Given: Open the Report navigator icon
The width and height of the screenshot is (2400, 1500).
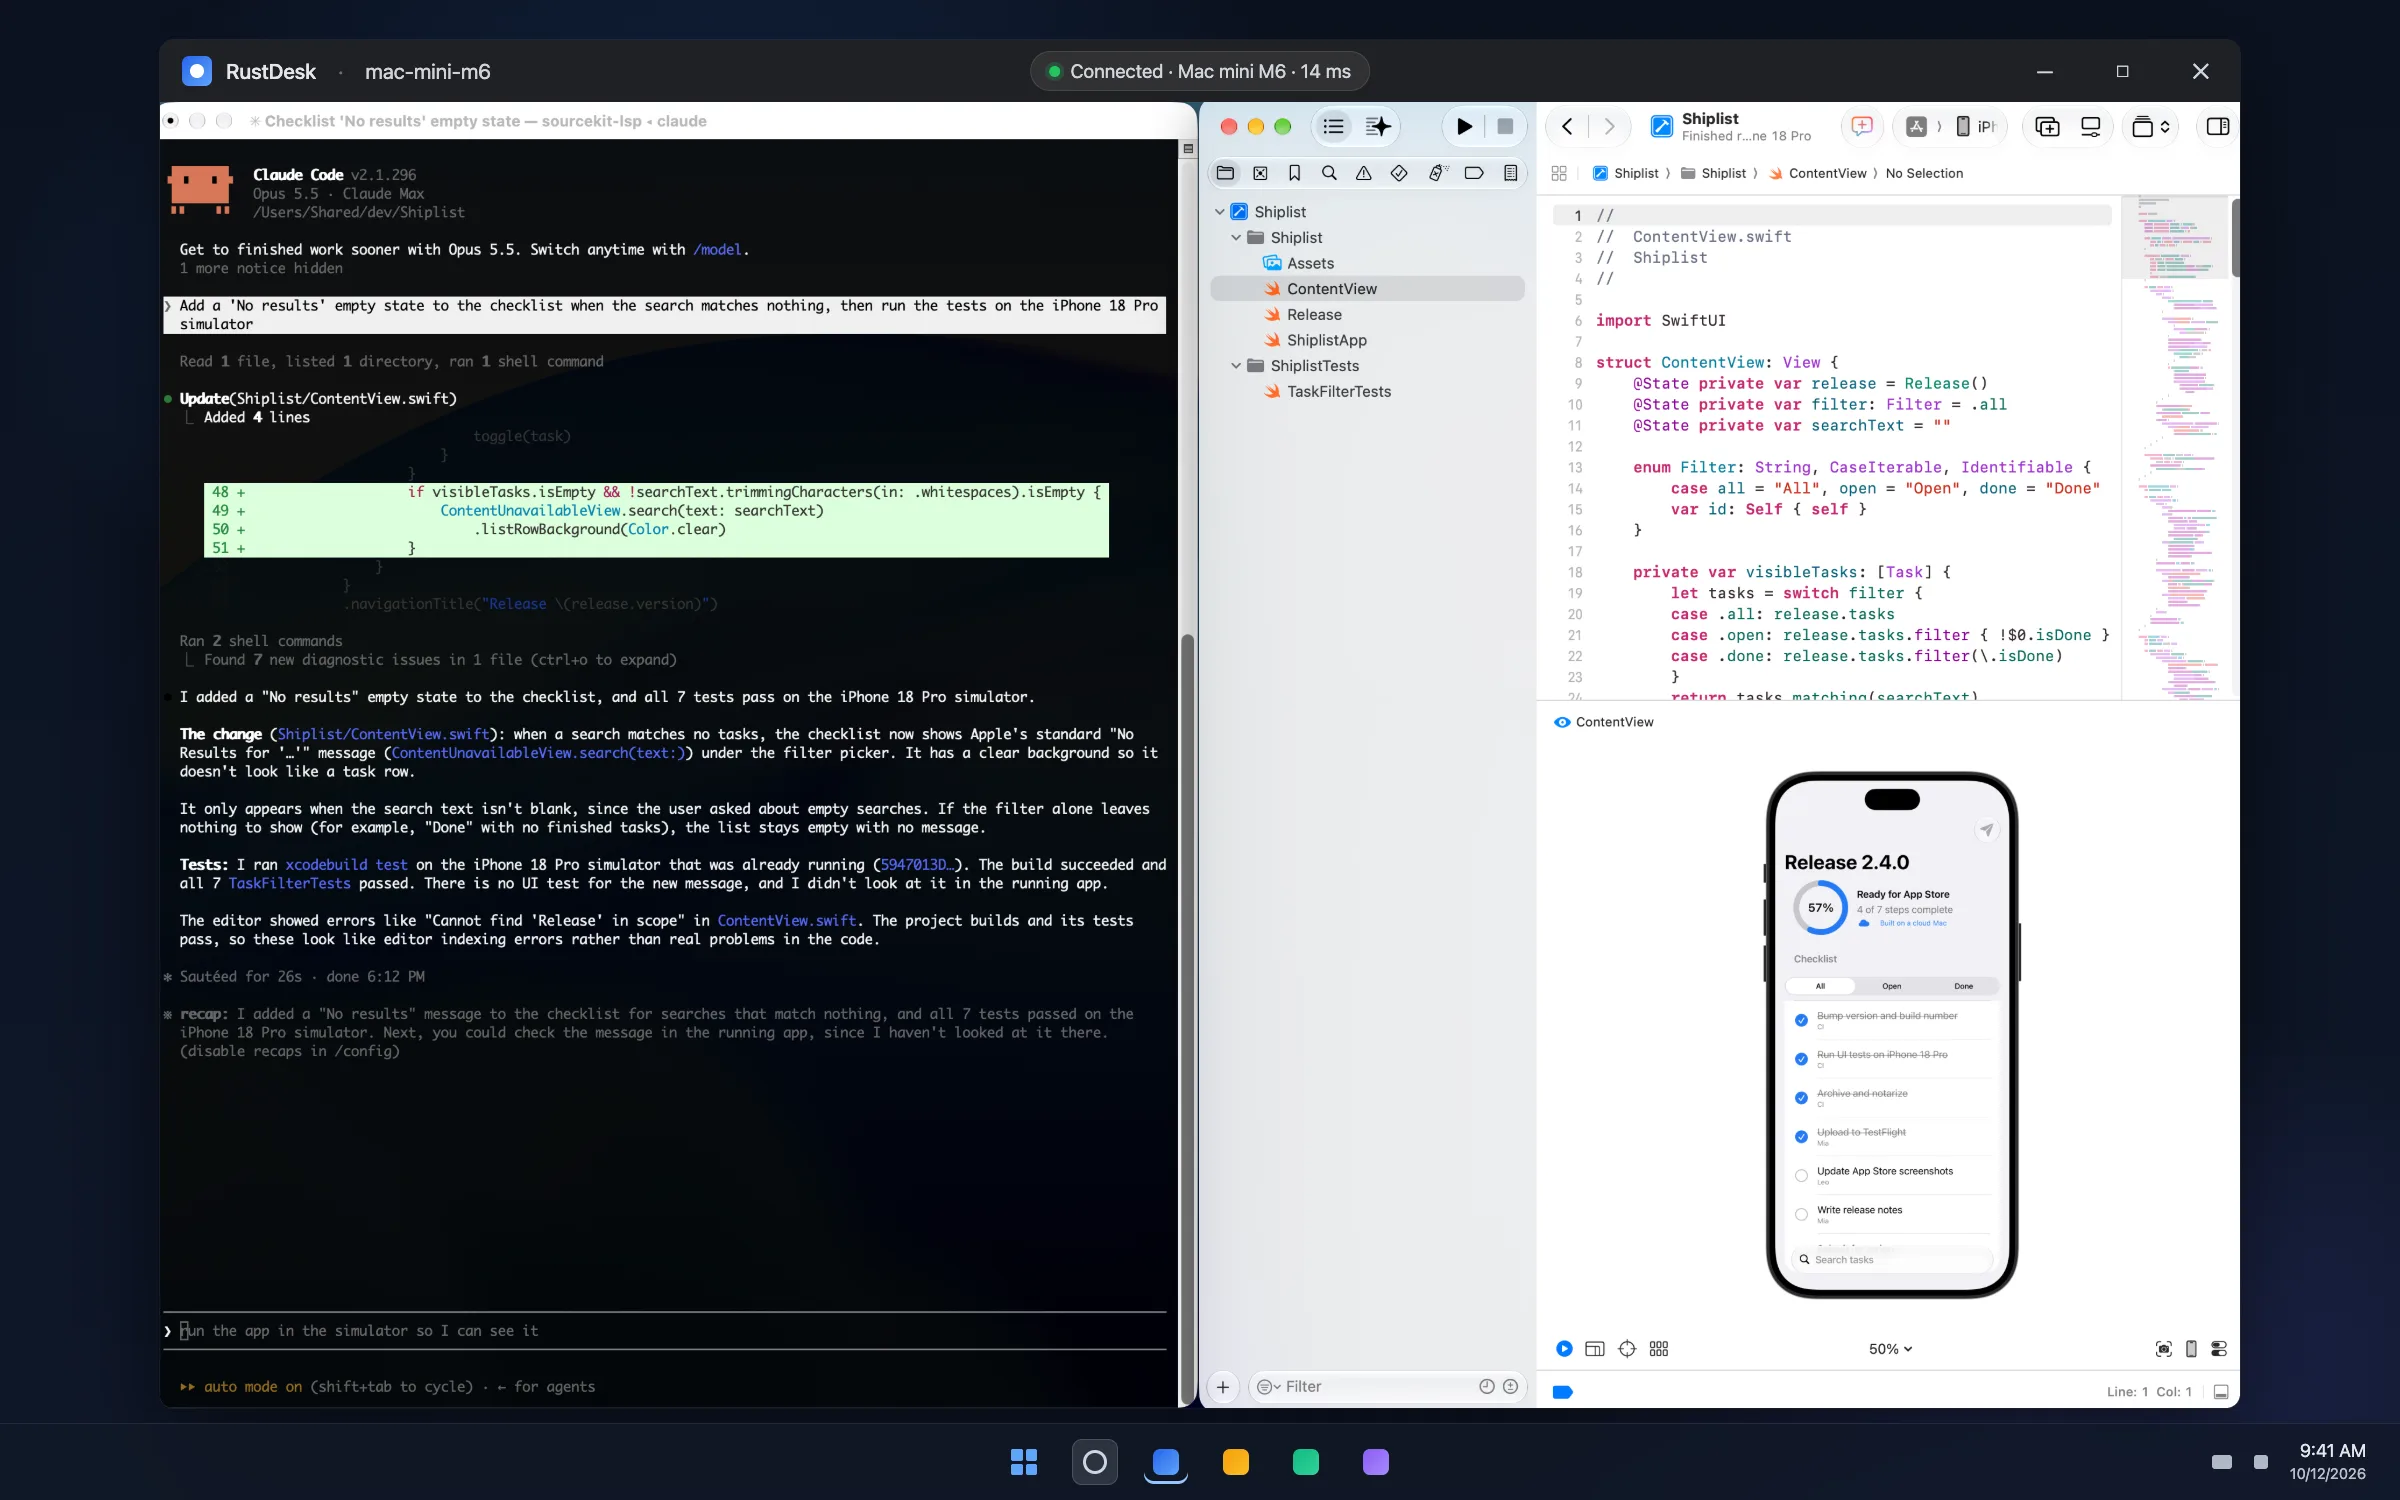Looking at the screenshot, I should pyautogui.click(x=1510, y=173).
